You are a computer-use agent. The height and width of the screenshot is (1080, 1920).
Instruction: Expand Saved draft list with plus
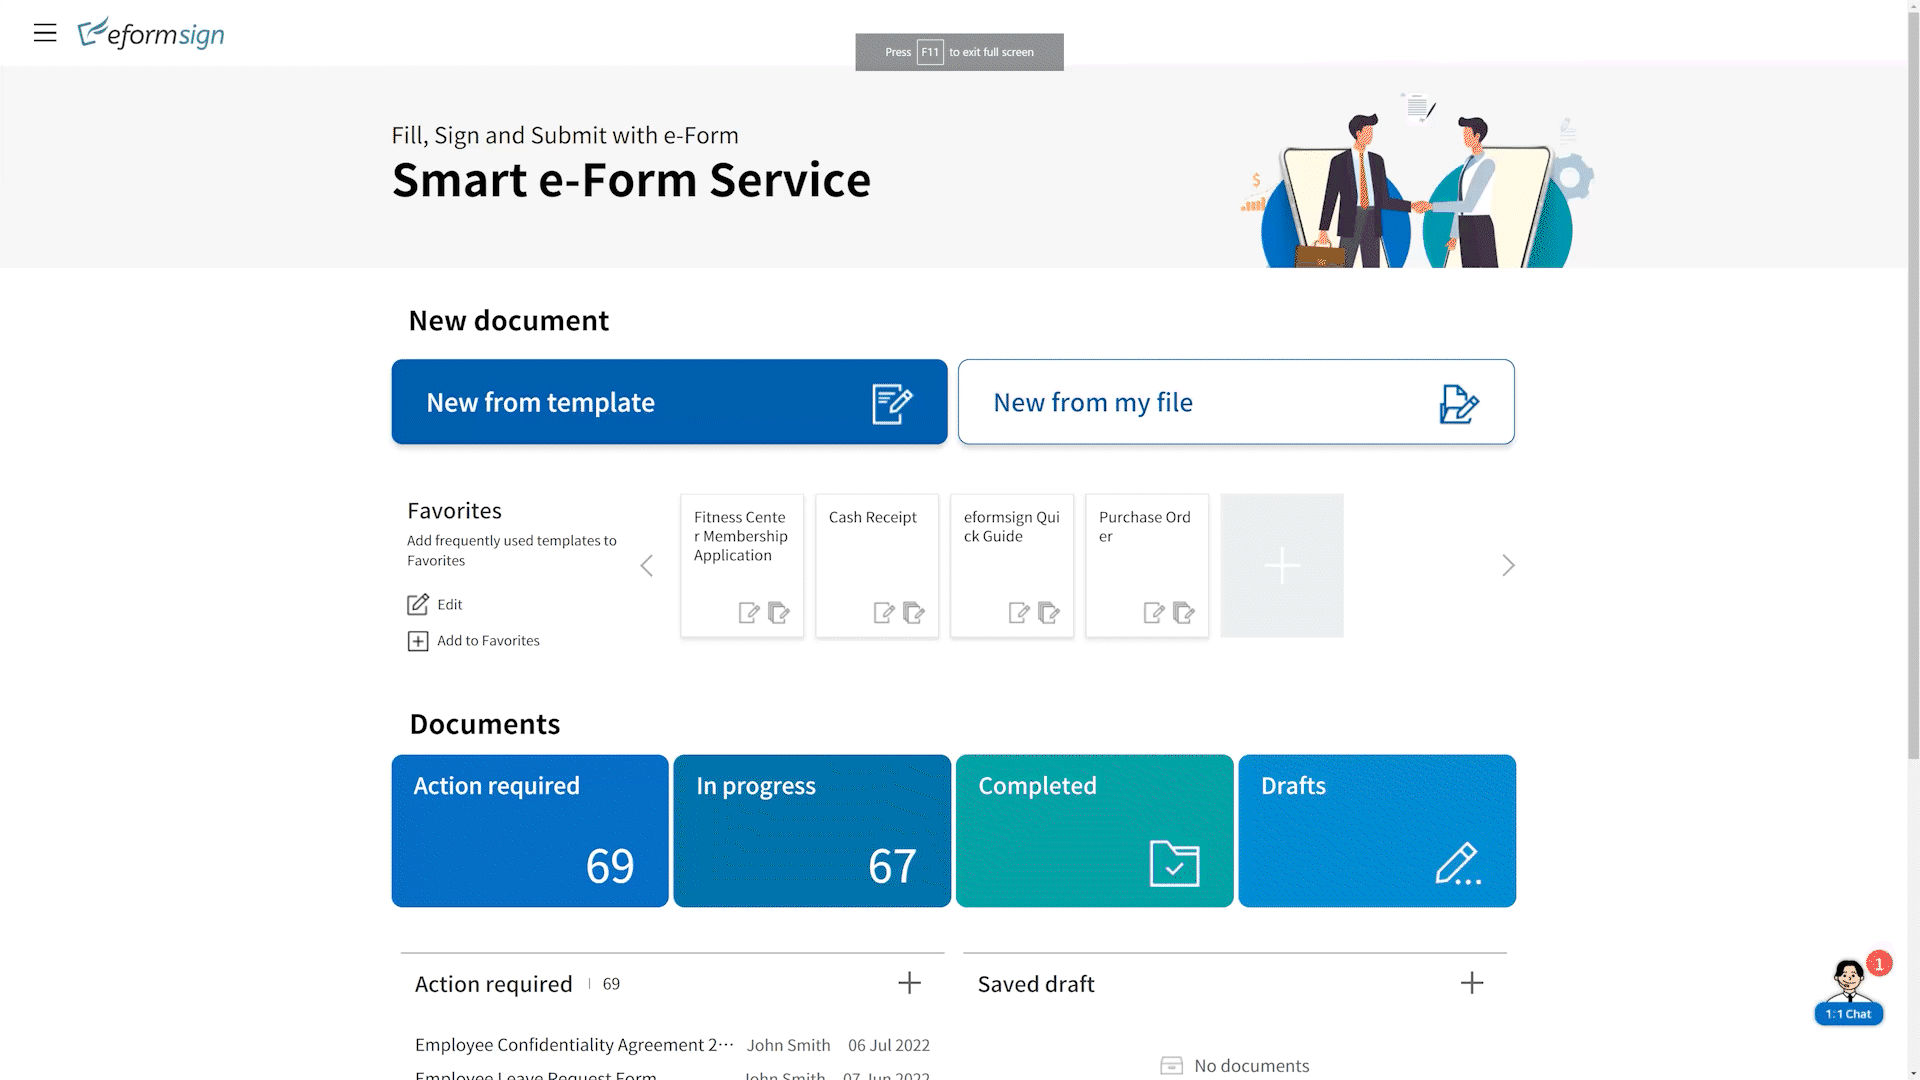pos(1472,983)
